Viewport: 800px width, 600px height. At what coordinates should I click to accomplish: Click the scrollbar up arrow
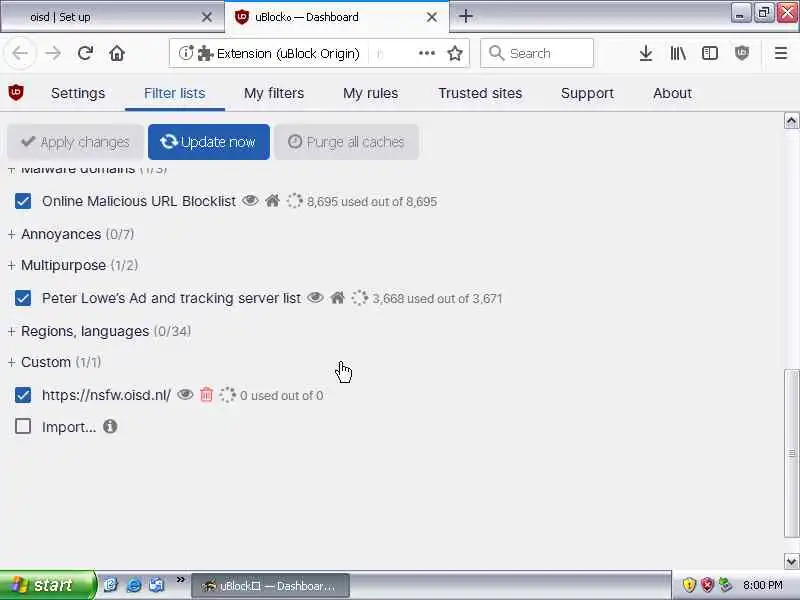pos(791,121)
